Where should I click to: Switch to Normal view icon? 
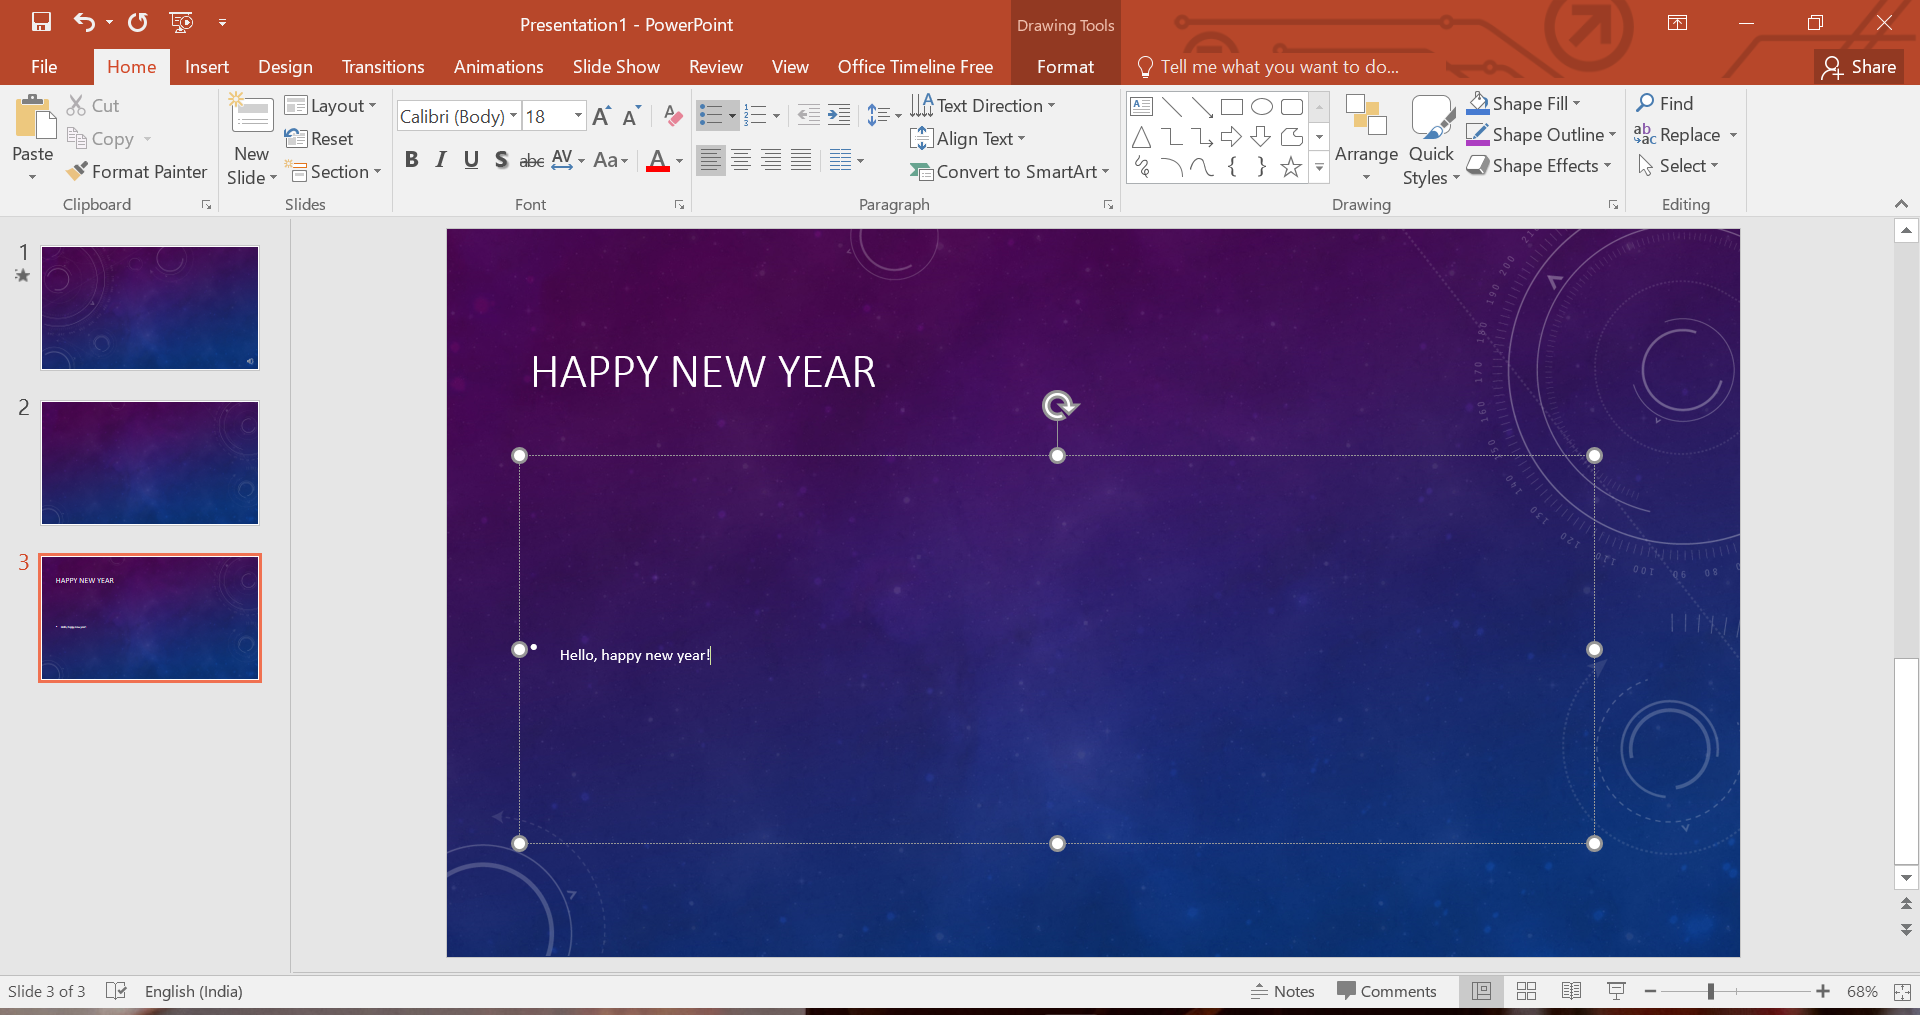pyautogui.click(x=1481, y=991)
